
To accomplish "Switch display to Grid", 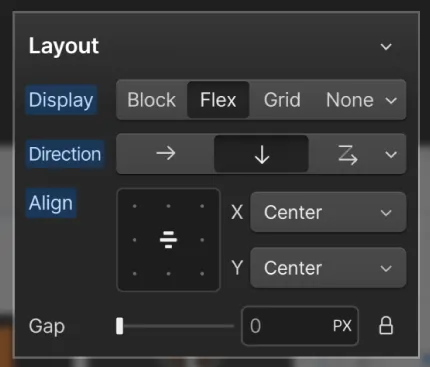I will tap(282, 100).
